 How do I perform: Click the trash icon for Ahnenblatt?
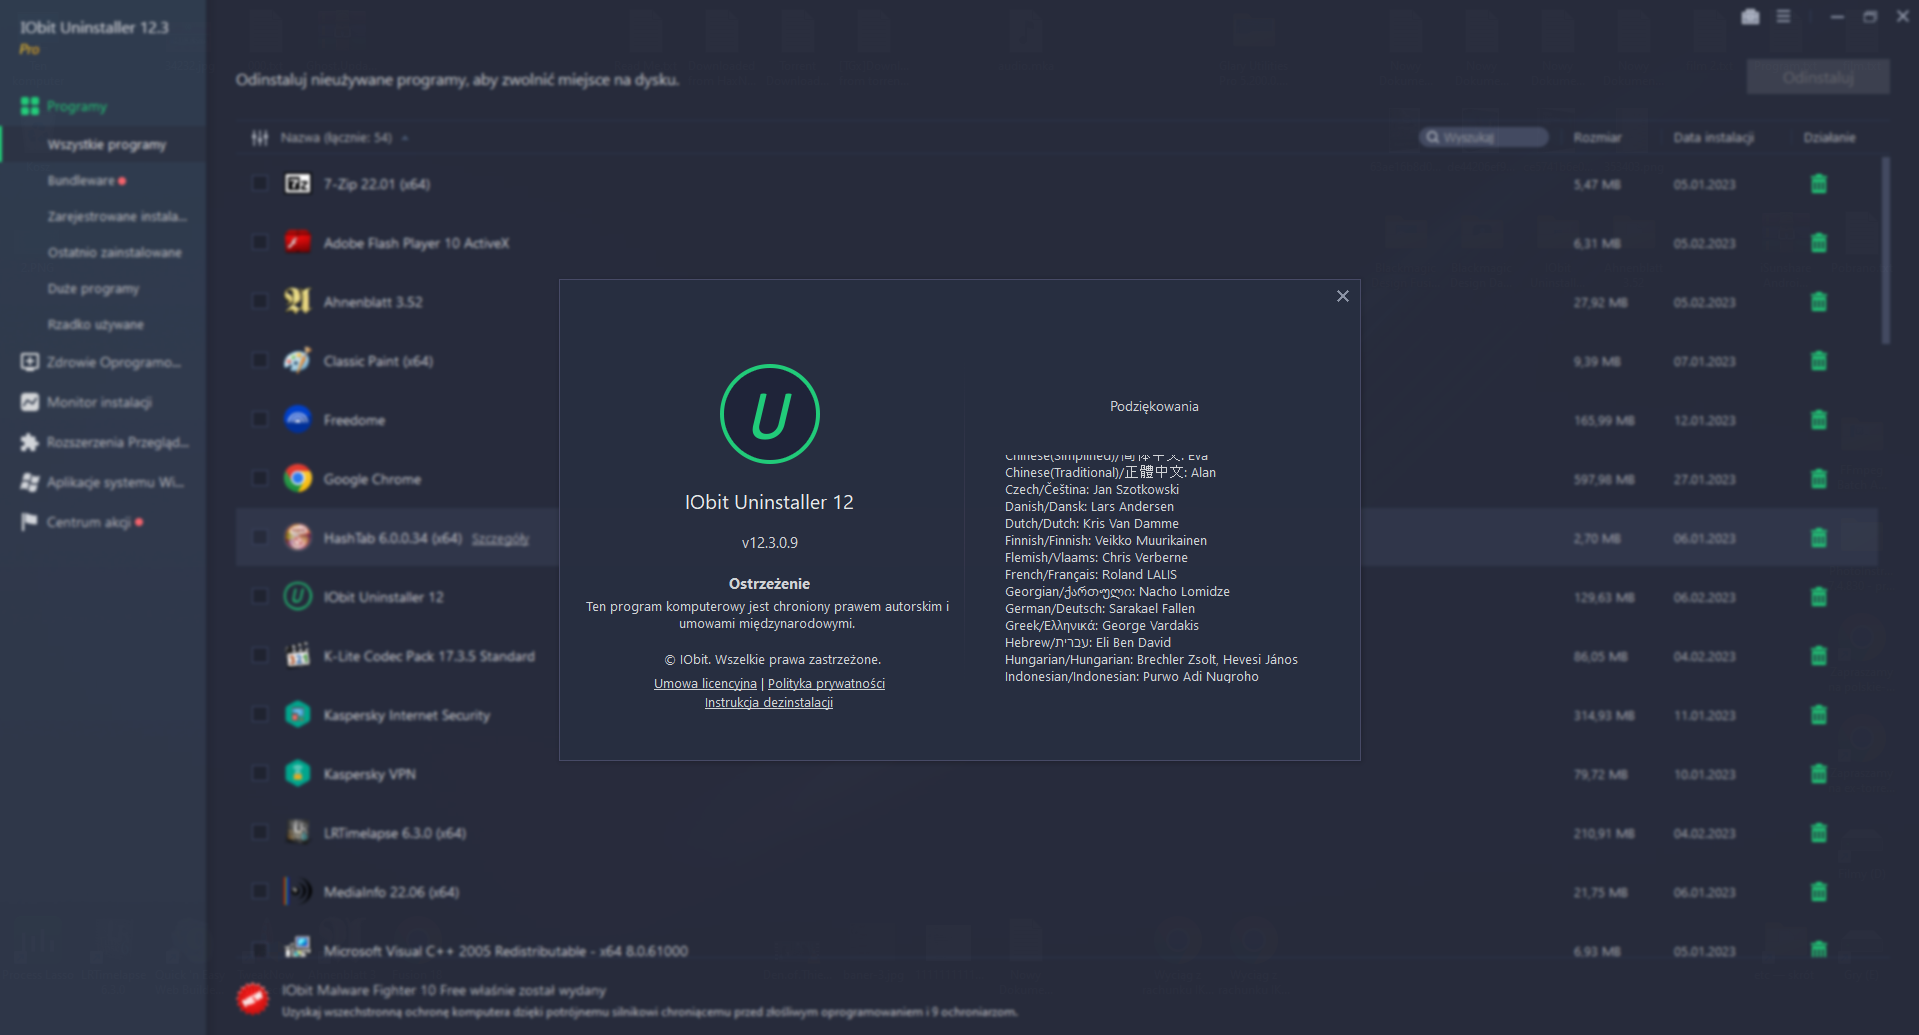pyautogui.click(x=1819, y=302)
